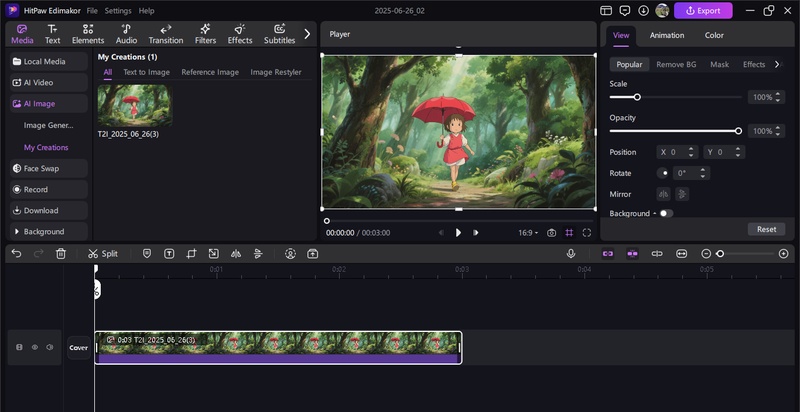This screenshot has height=412, width=800.
Task: Show more toolbar tabs with the right chevron
Action: [307, 34]
